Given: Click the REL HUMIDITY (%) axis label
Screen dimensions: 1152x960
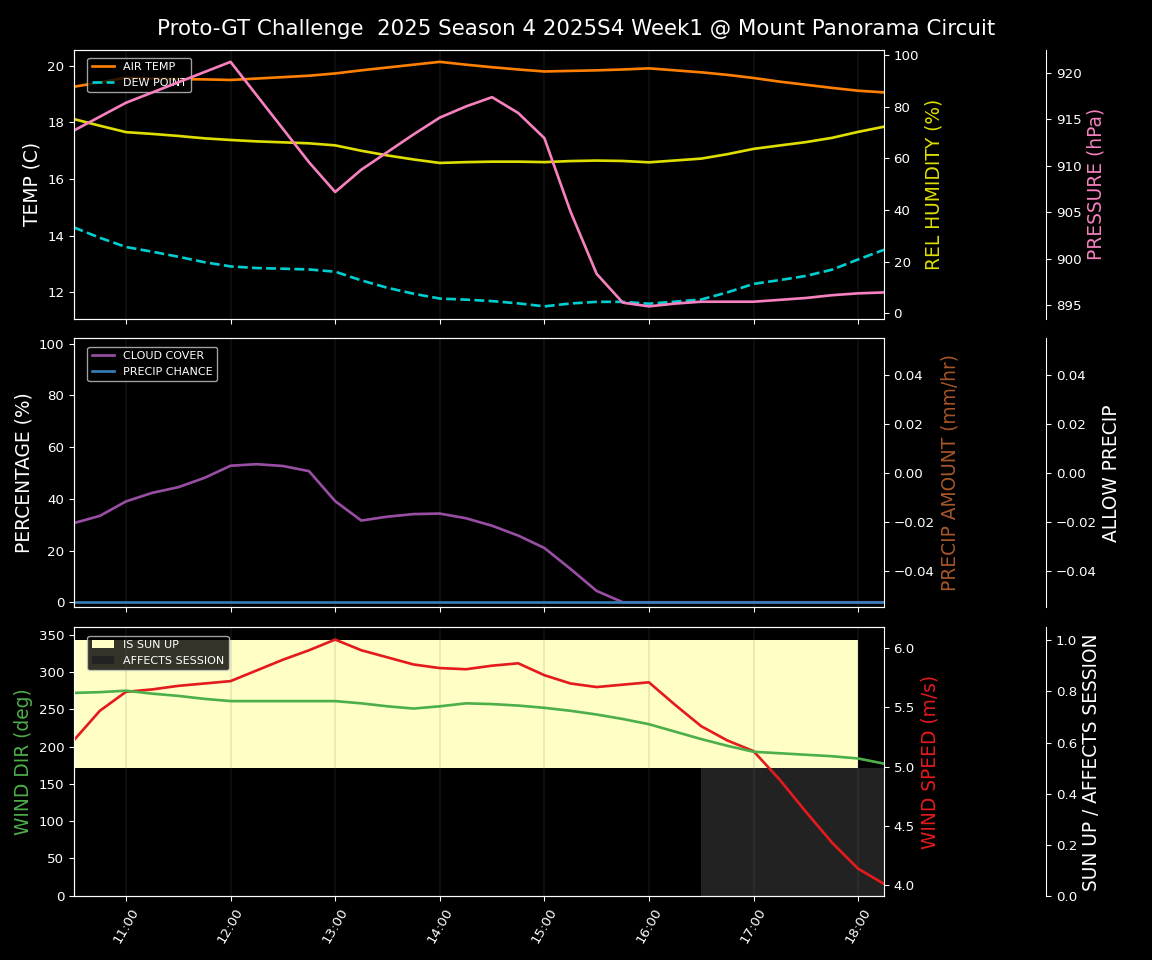Looking at the screenshot, I should pos(933,184).
